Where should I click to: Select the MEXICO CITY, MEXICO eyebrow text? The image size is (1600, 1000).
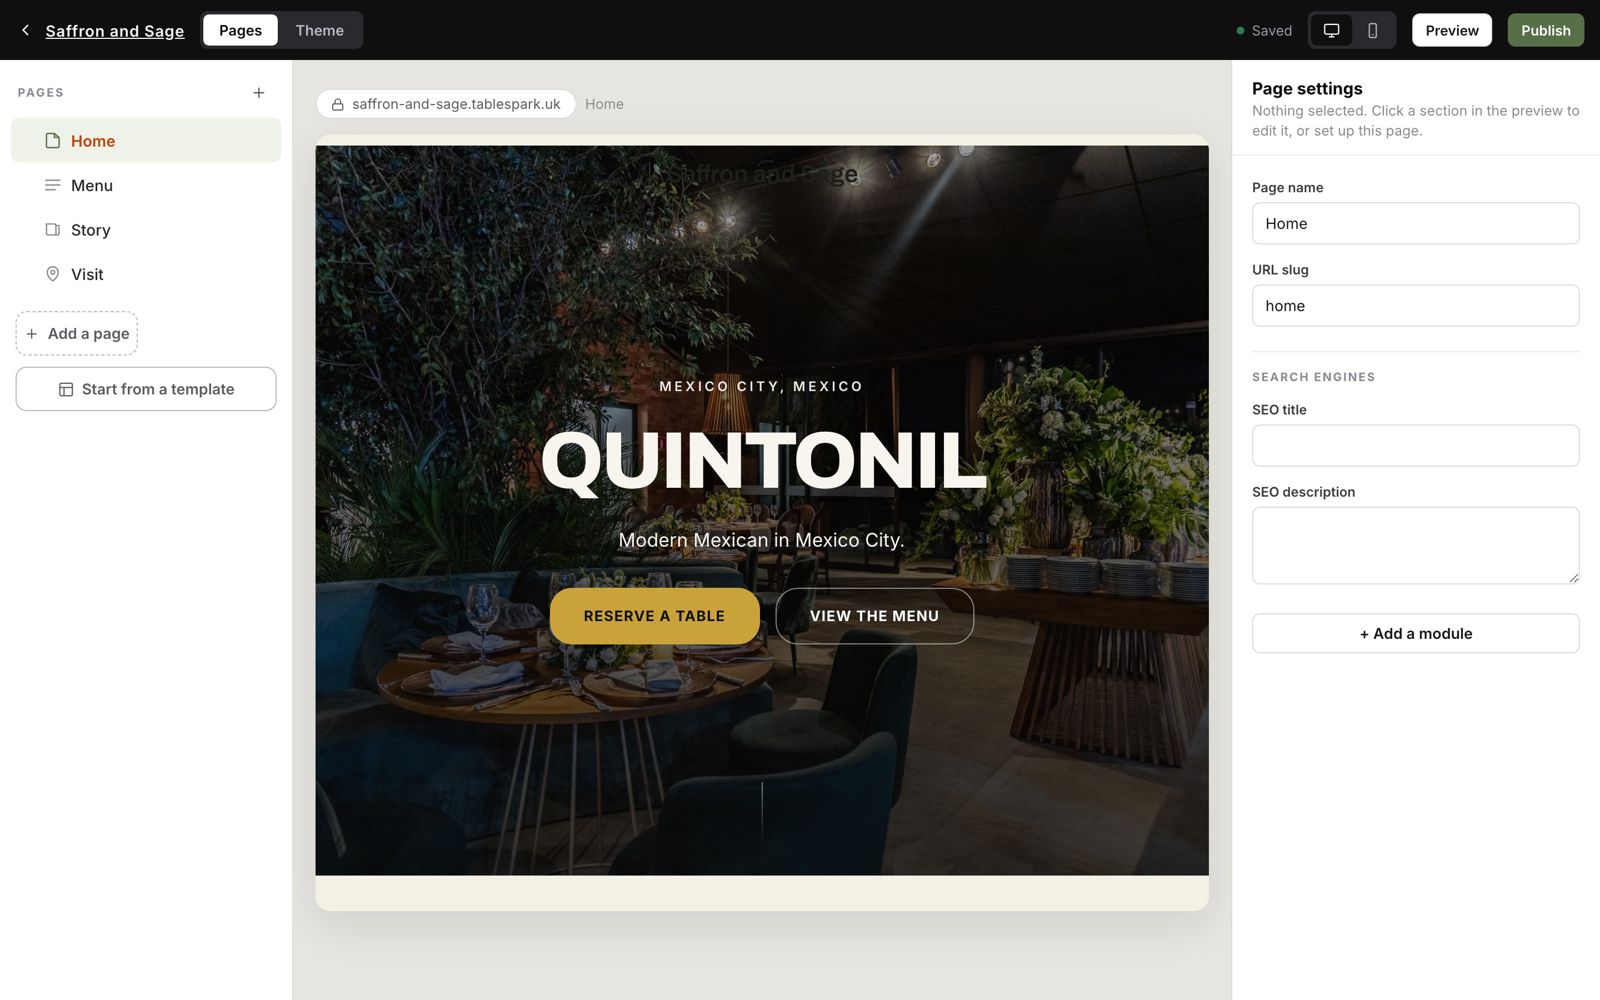tap(761, 386)
